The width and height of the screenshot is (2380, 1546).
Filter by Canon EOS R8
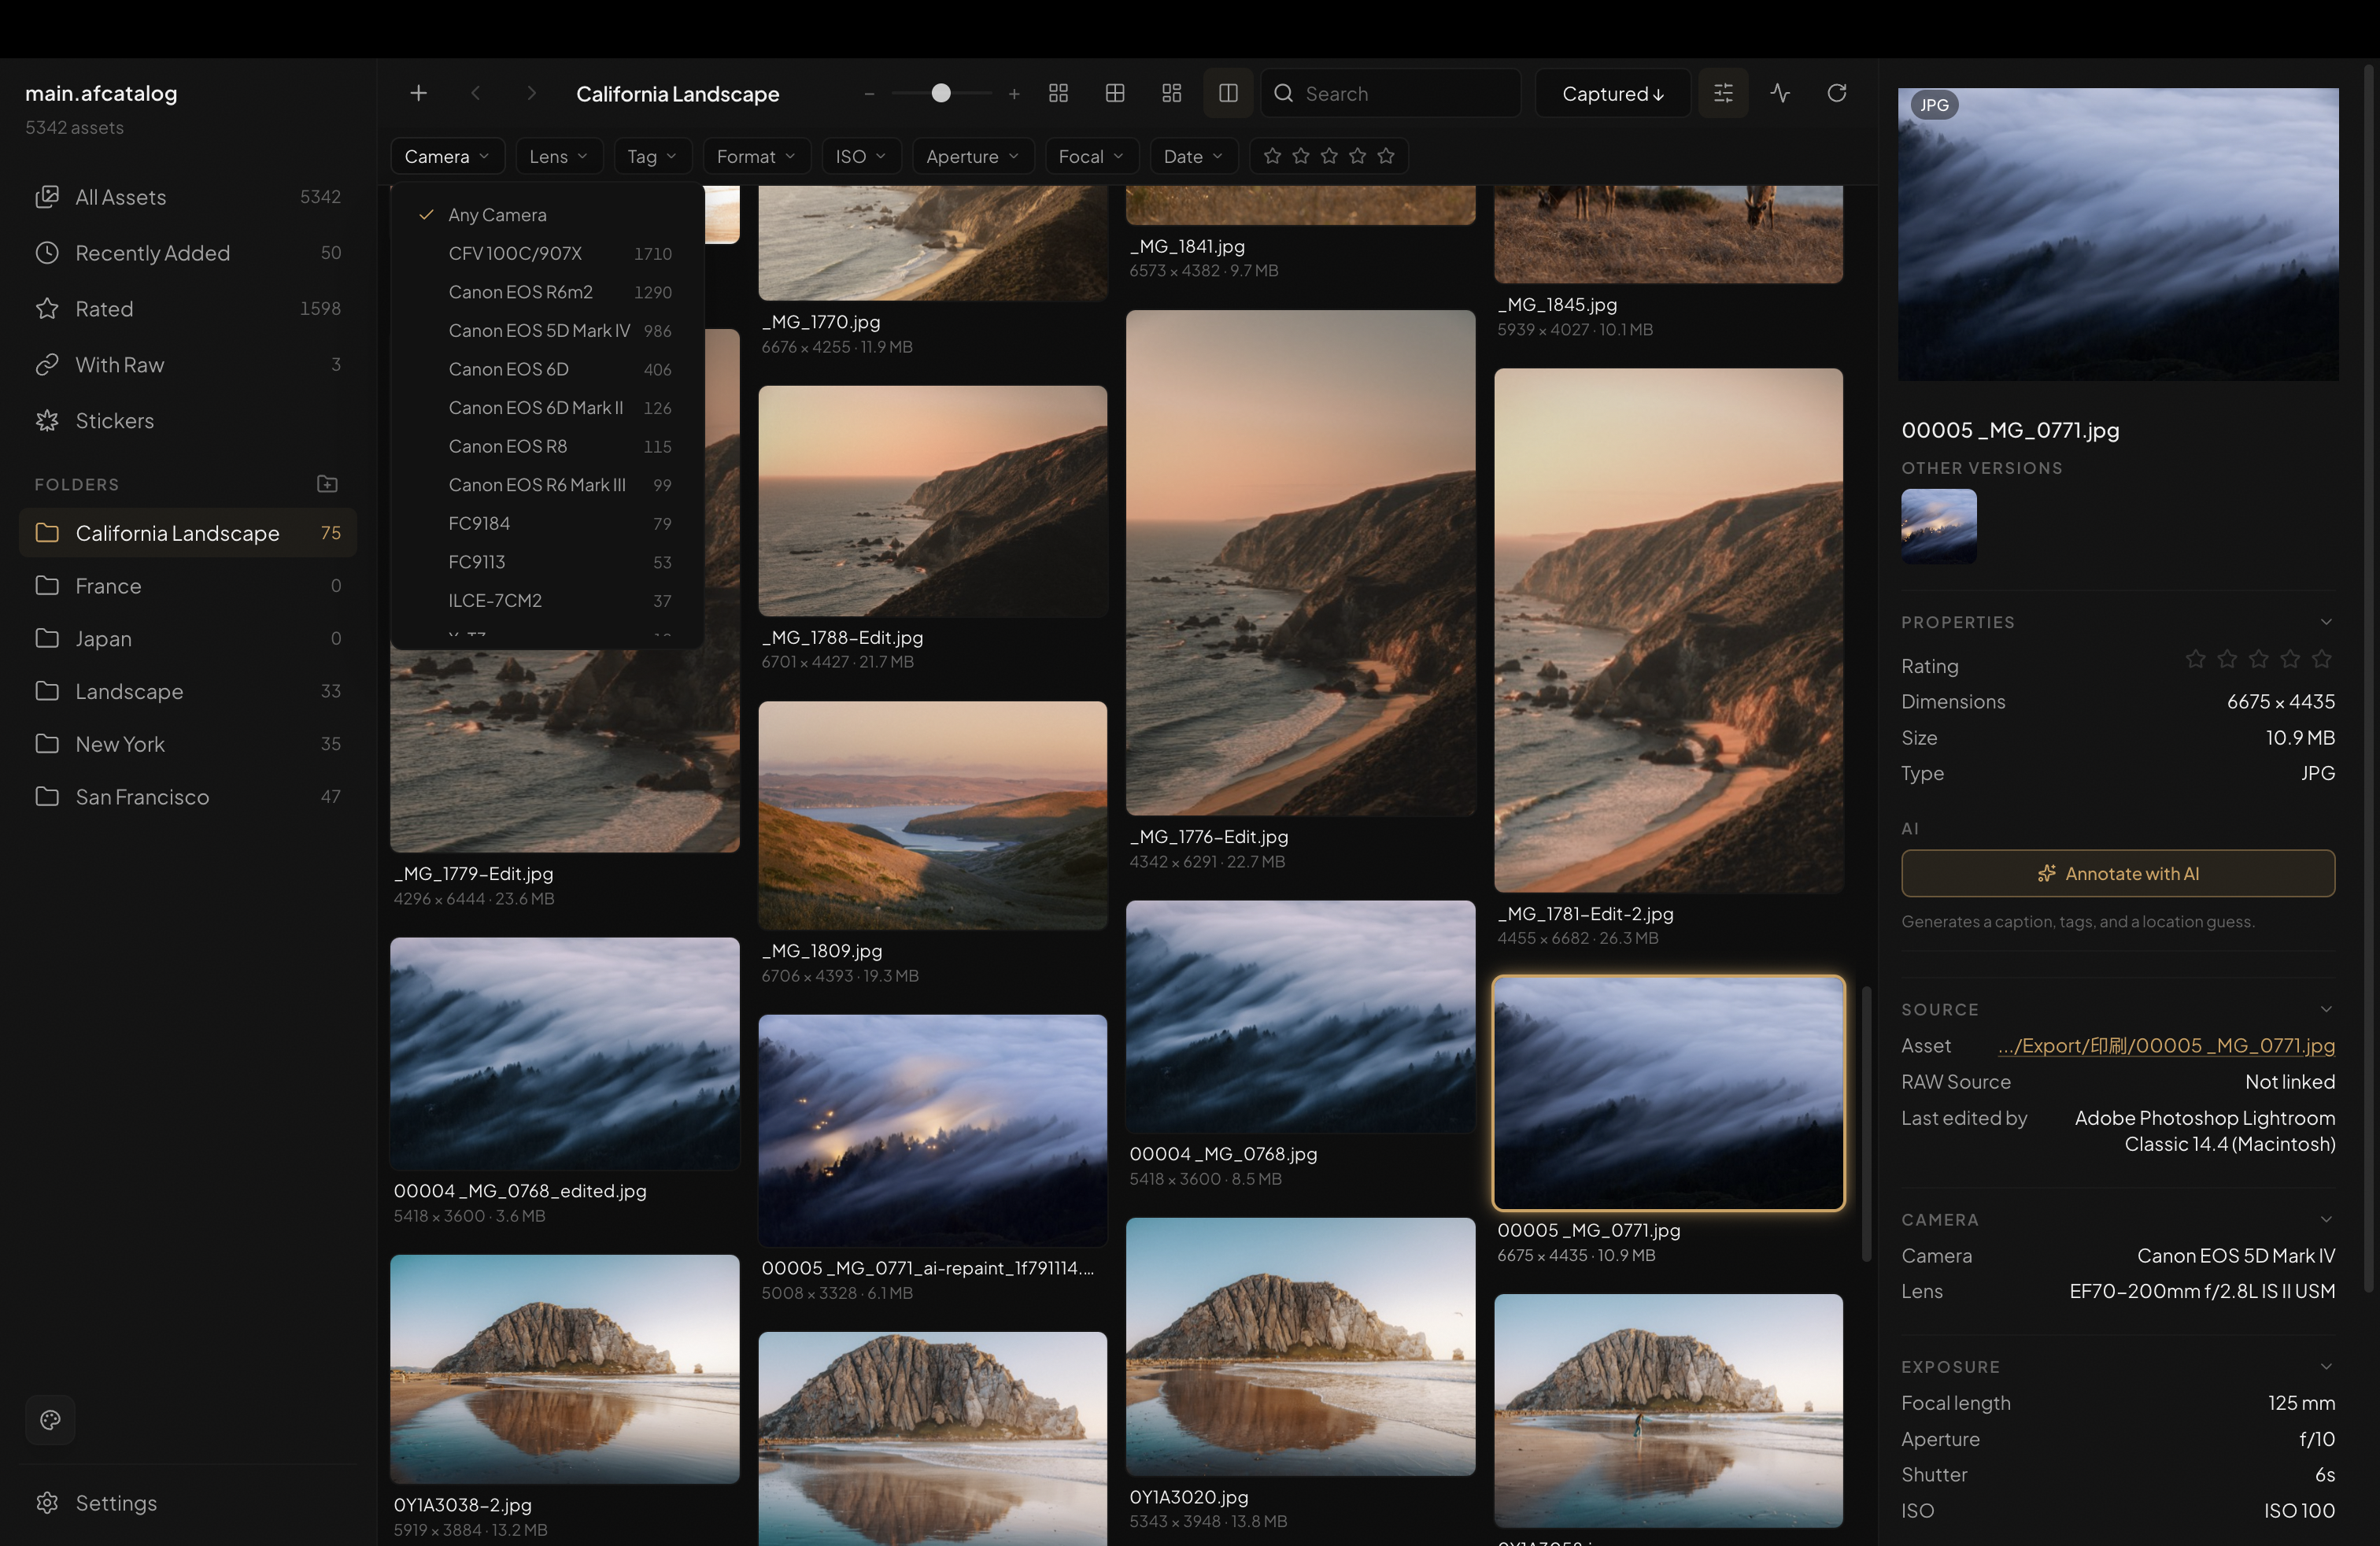tap(547, 446)
